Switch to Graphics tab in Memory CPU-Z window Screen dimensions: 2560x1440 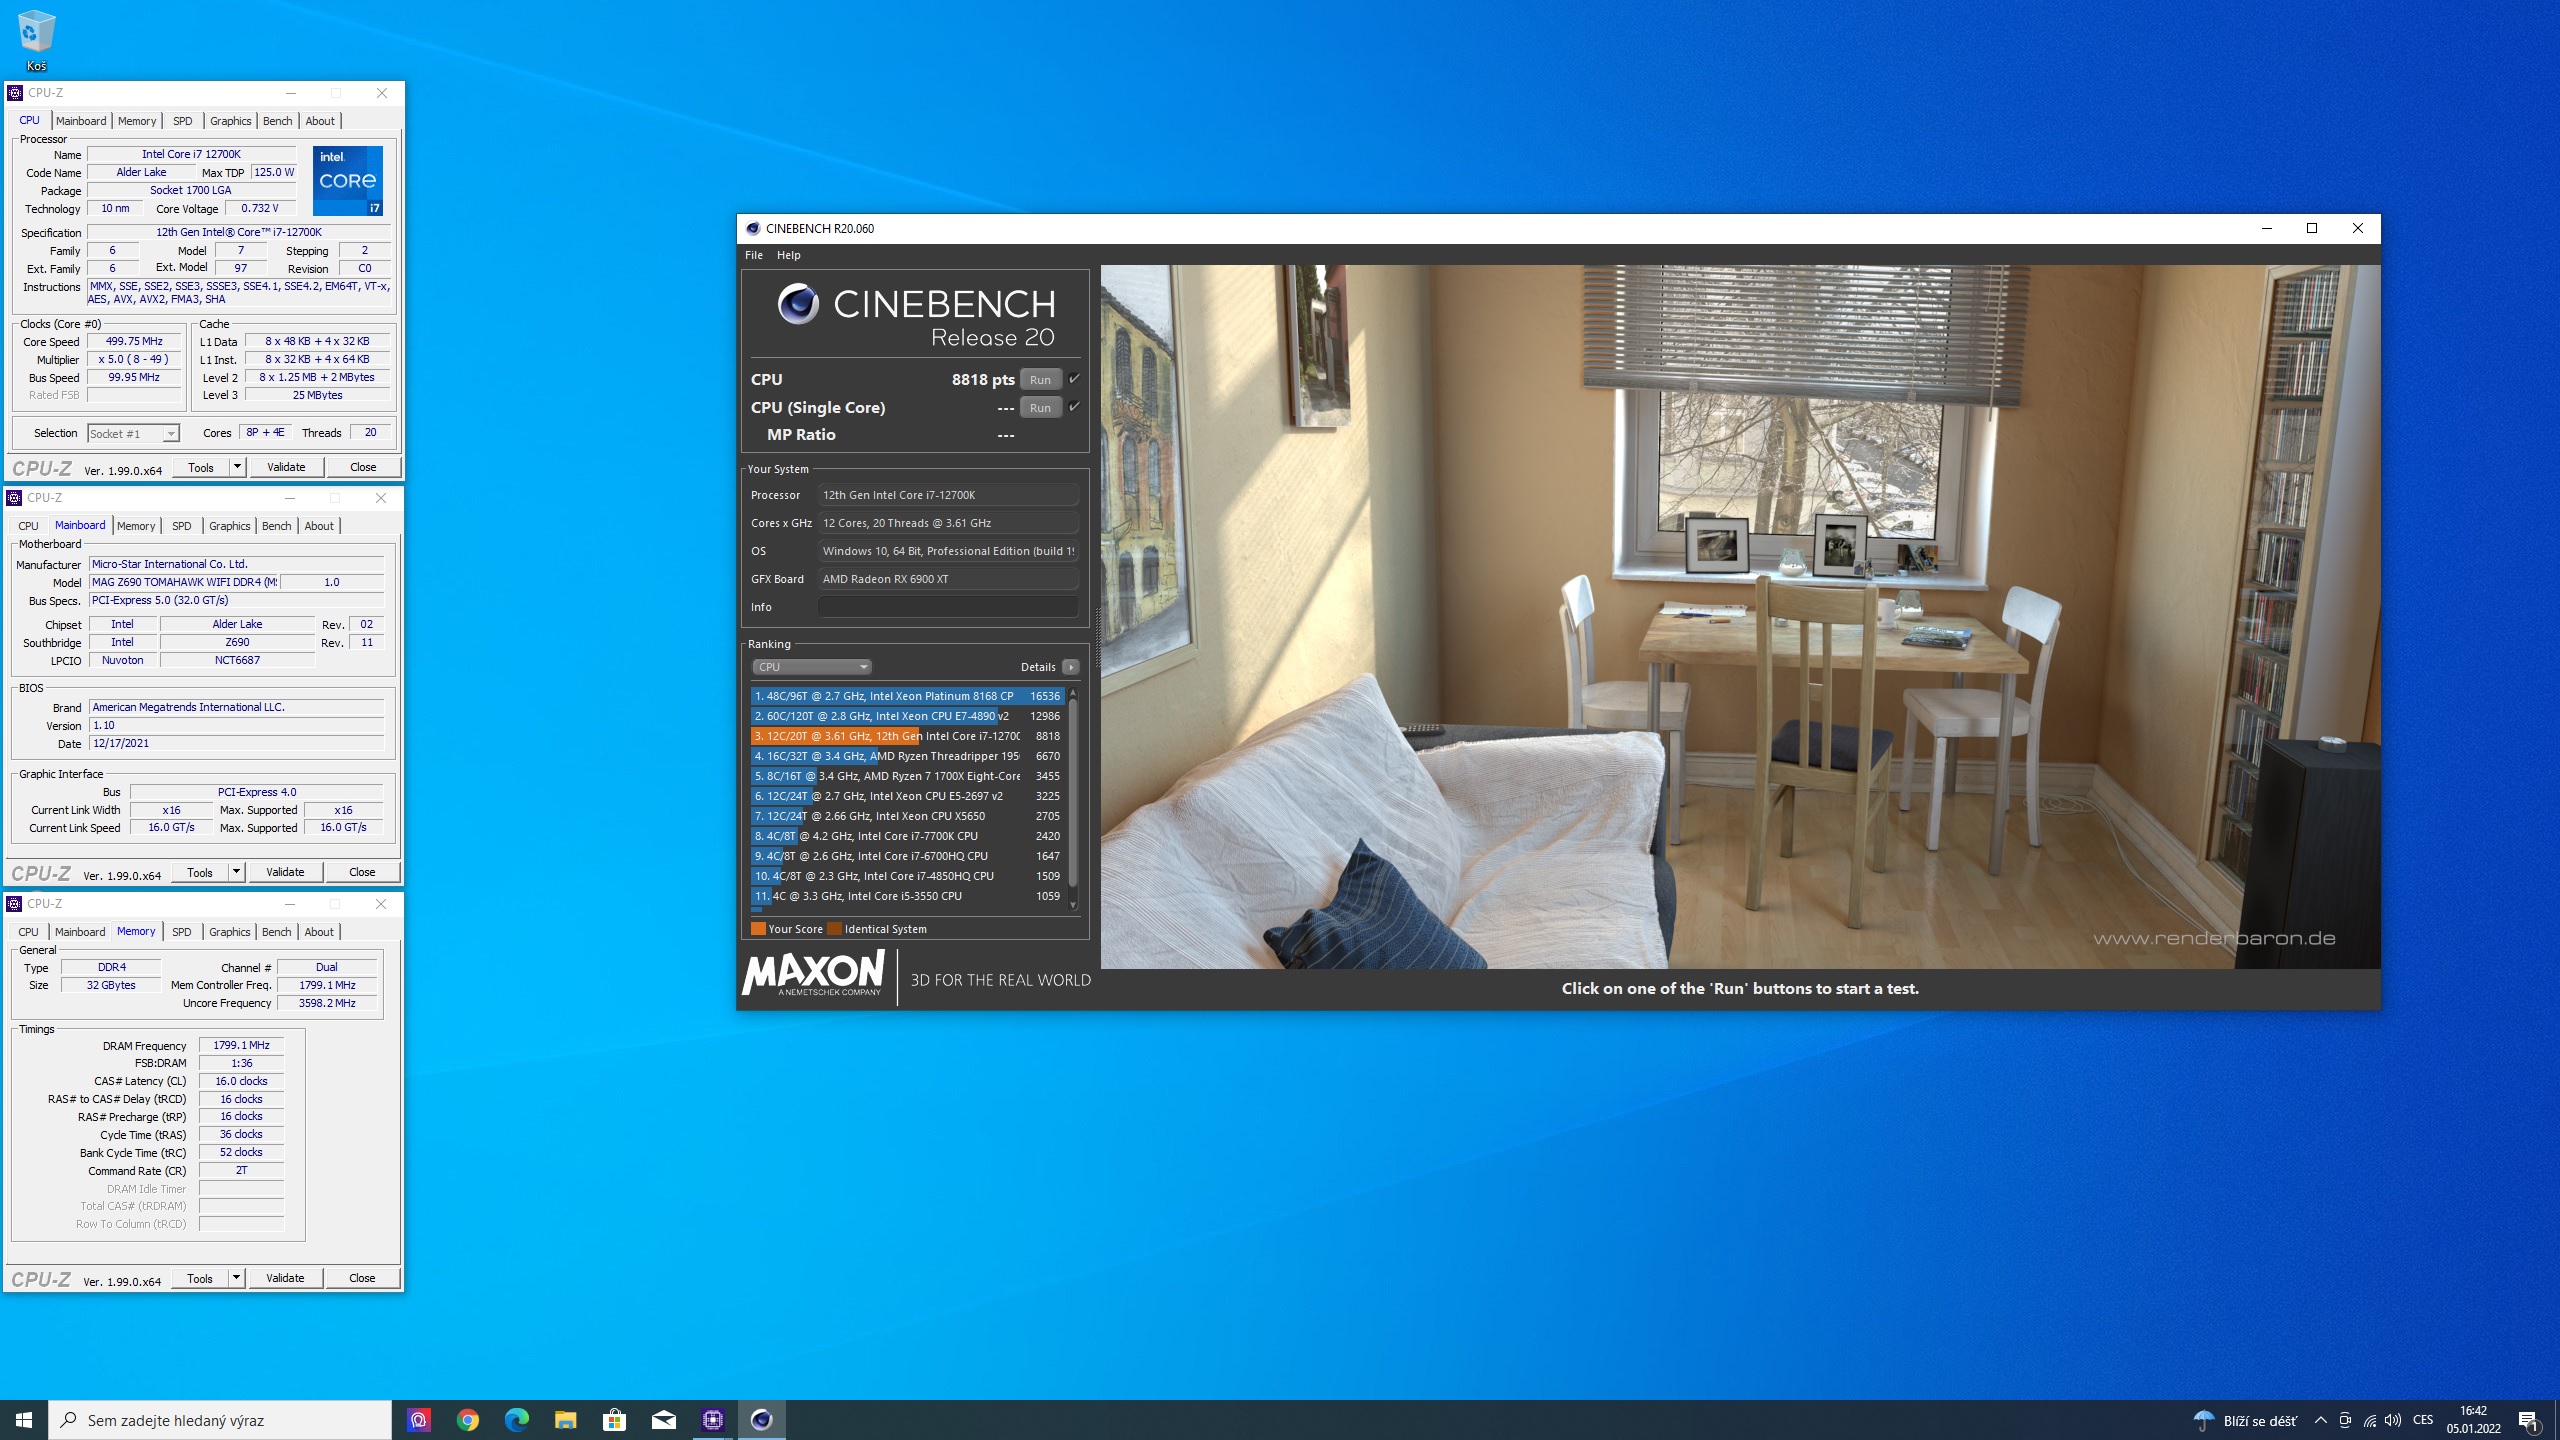click(230, 932)
